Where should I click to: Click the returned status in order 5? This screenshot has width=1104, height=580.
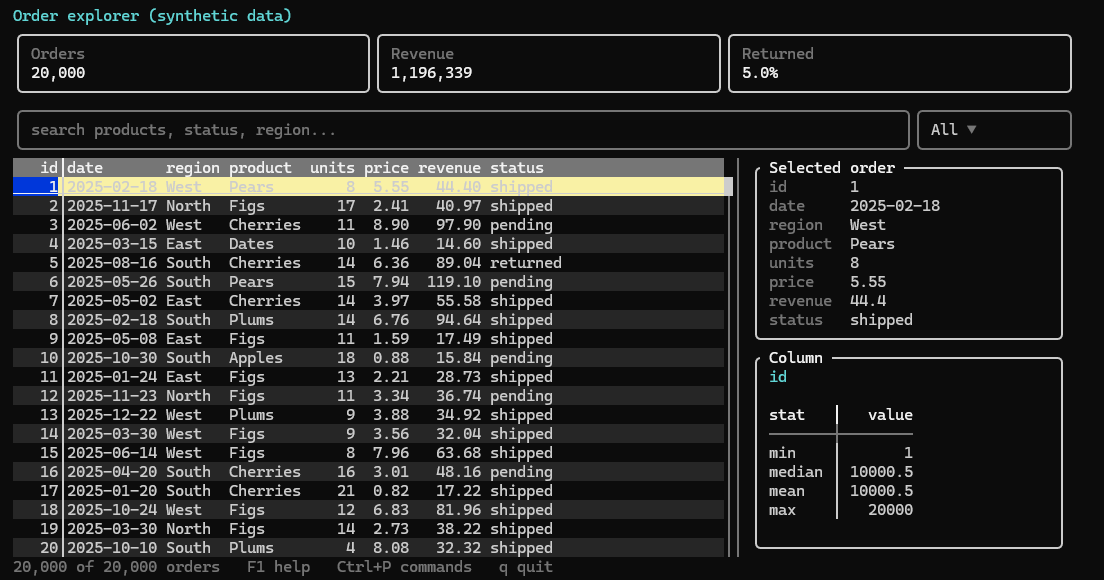click(526, 263)
